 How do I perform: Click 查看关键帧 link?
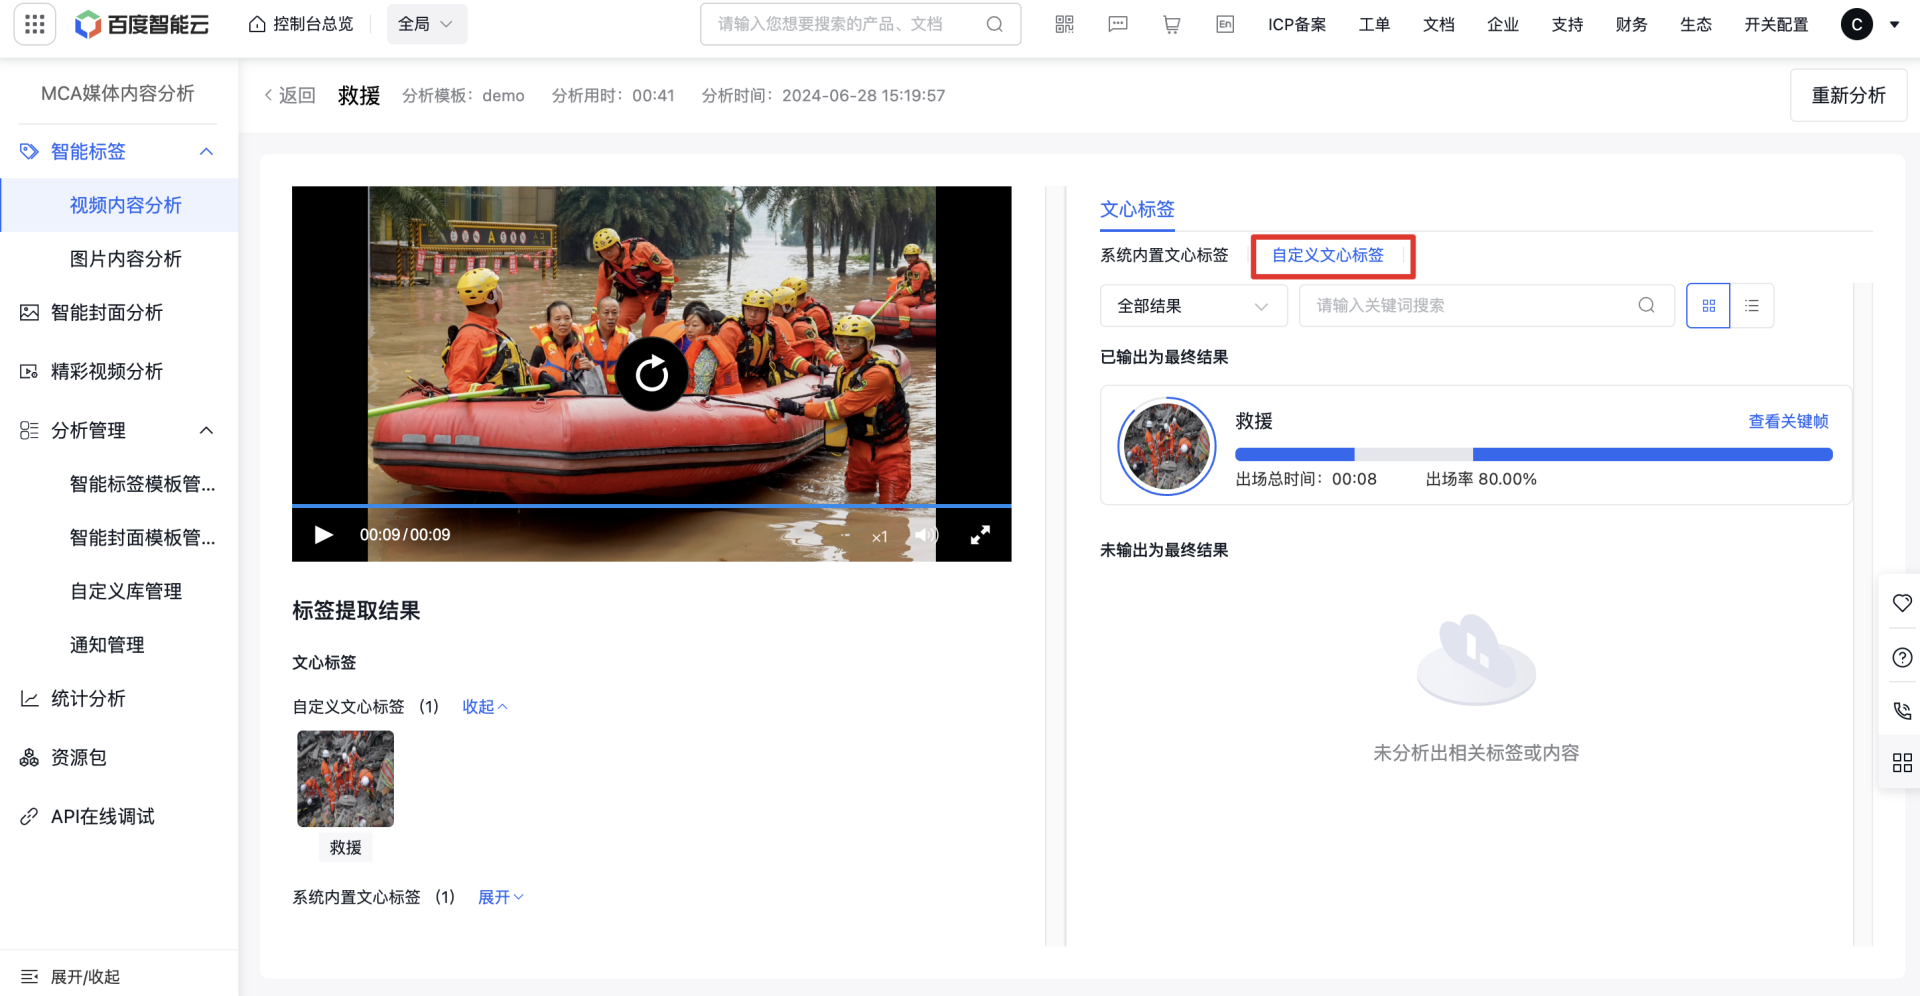pyautogui.click(x=1788, y=421)
